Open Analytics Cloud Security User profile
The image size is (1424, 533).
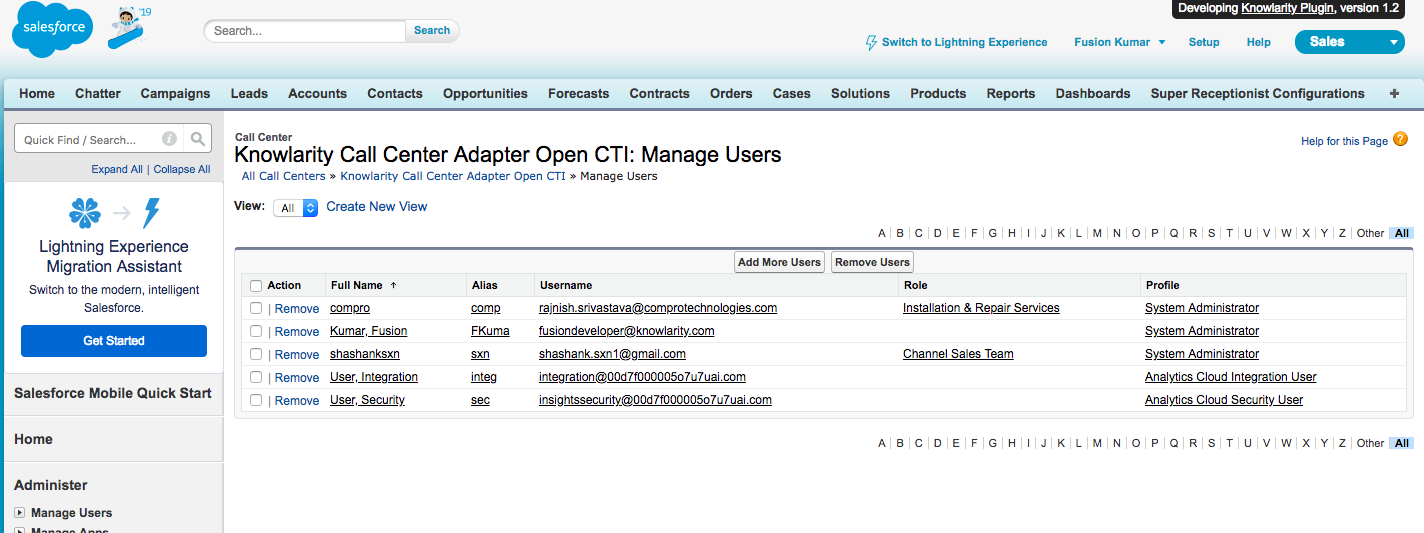click(x=1224, y=400)
